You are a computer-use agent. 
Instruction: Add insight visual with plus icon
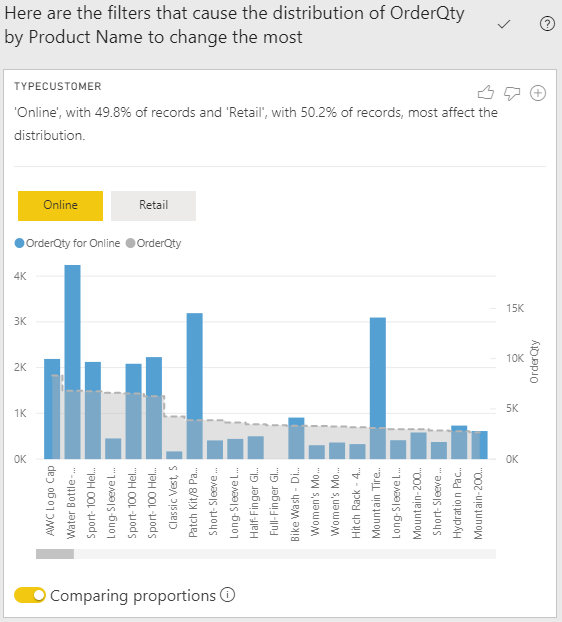coord(538,93)
